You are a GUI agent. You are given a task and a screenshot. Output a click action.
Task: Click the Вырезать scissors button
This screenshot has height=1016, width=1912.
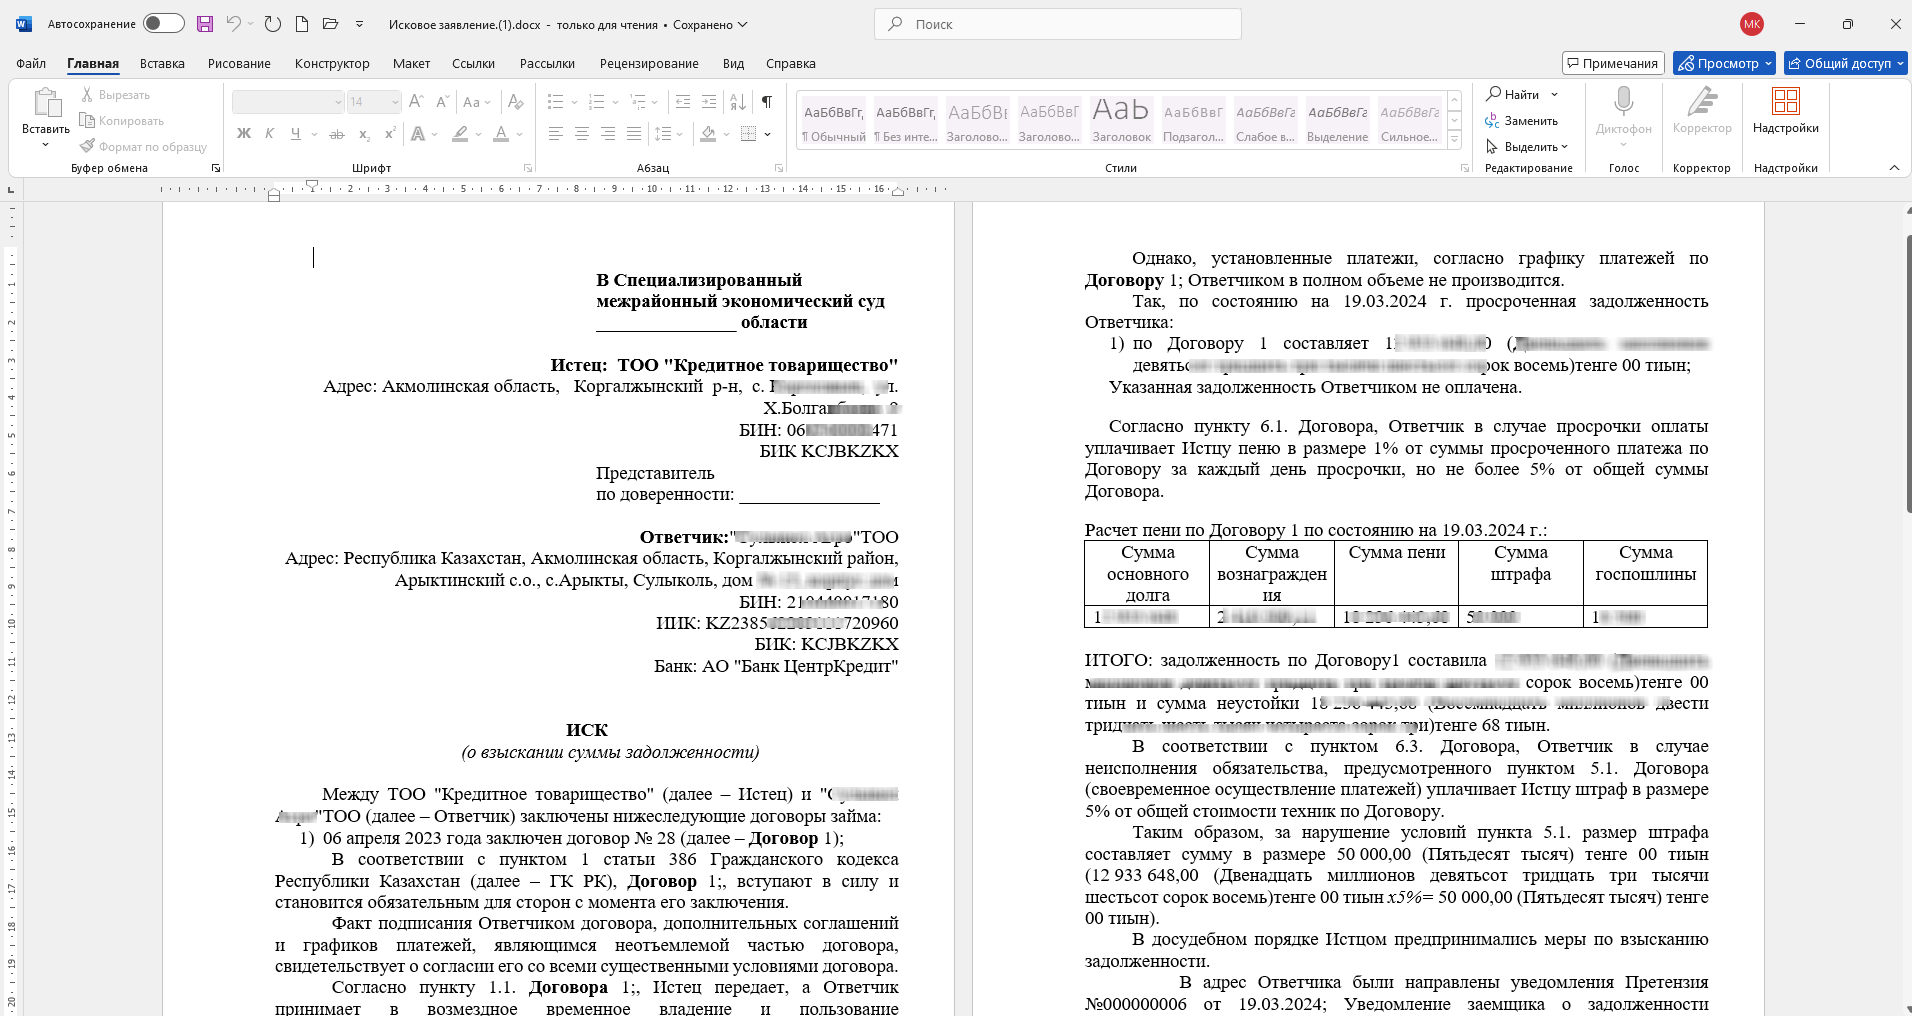116,95
